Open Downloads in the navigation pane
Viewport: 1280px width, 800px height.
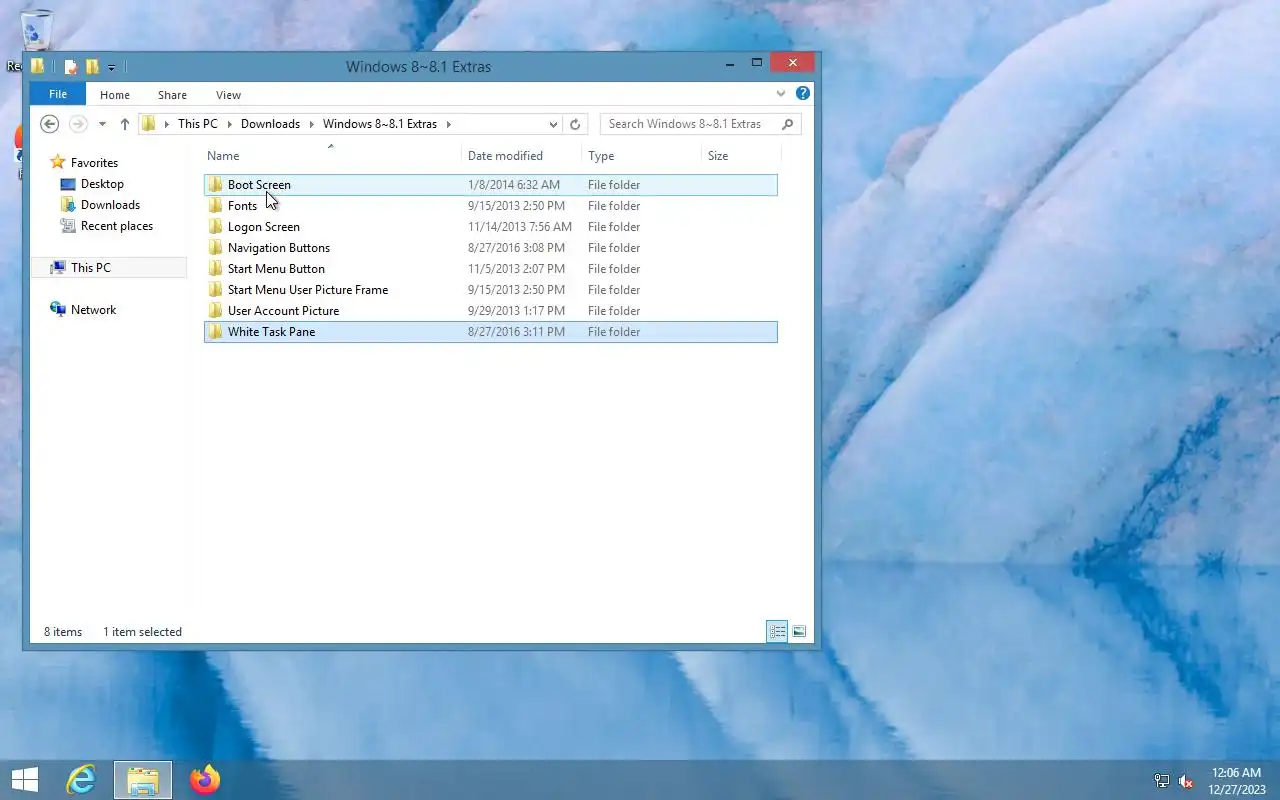[110, 205]
